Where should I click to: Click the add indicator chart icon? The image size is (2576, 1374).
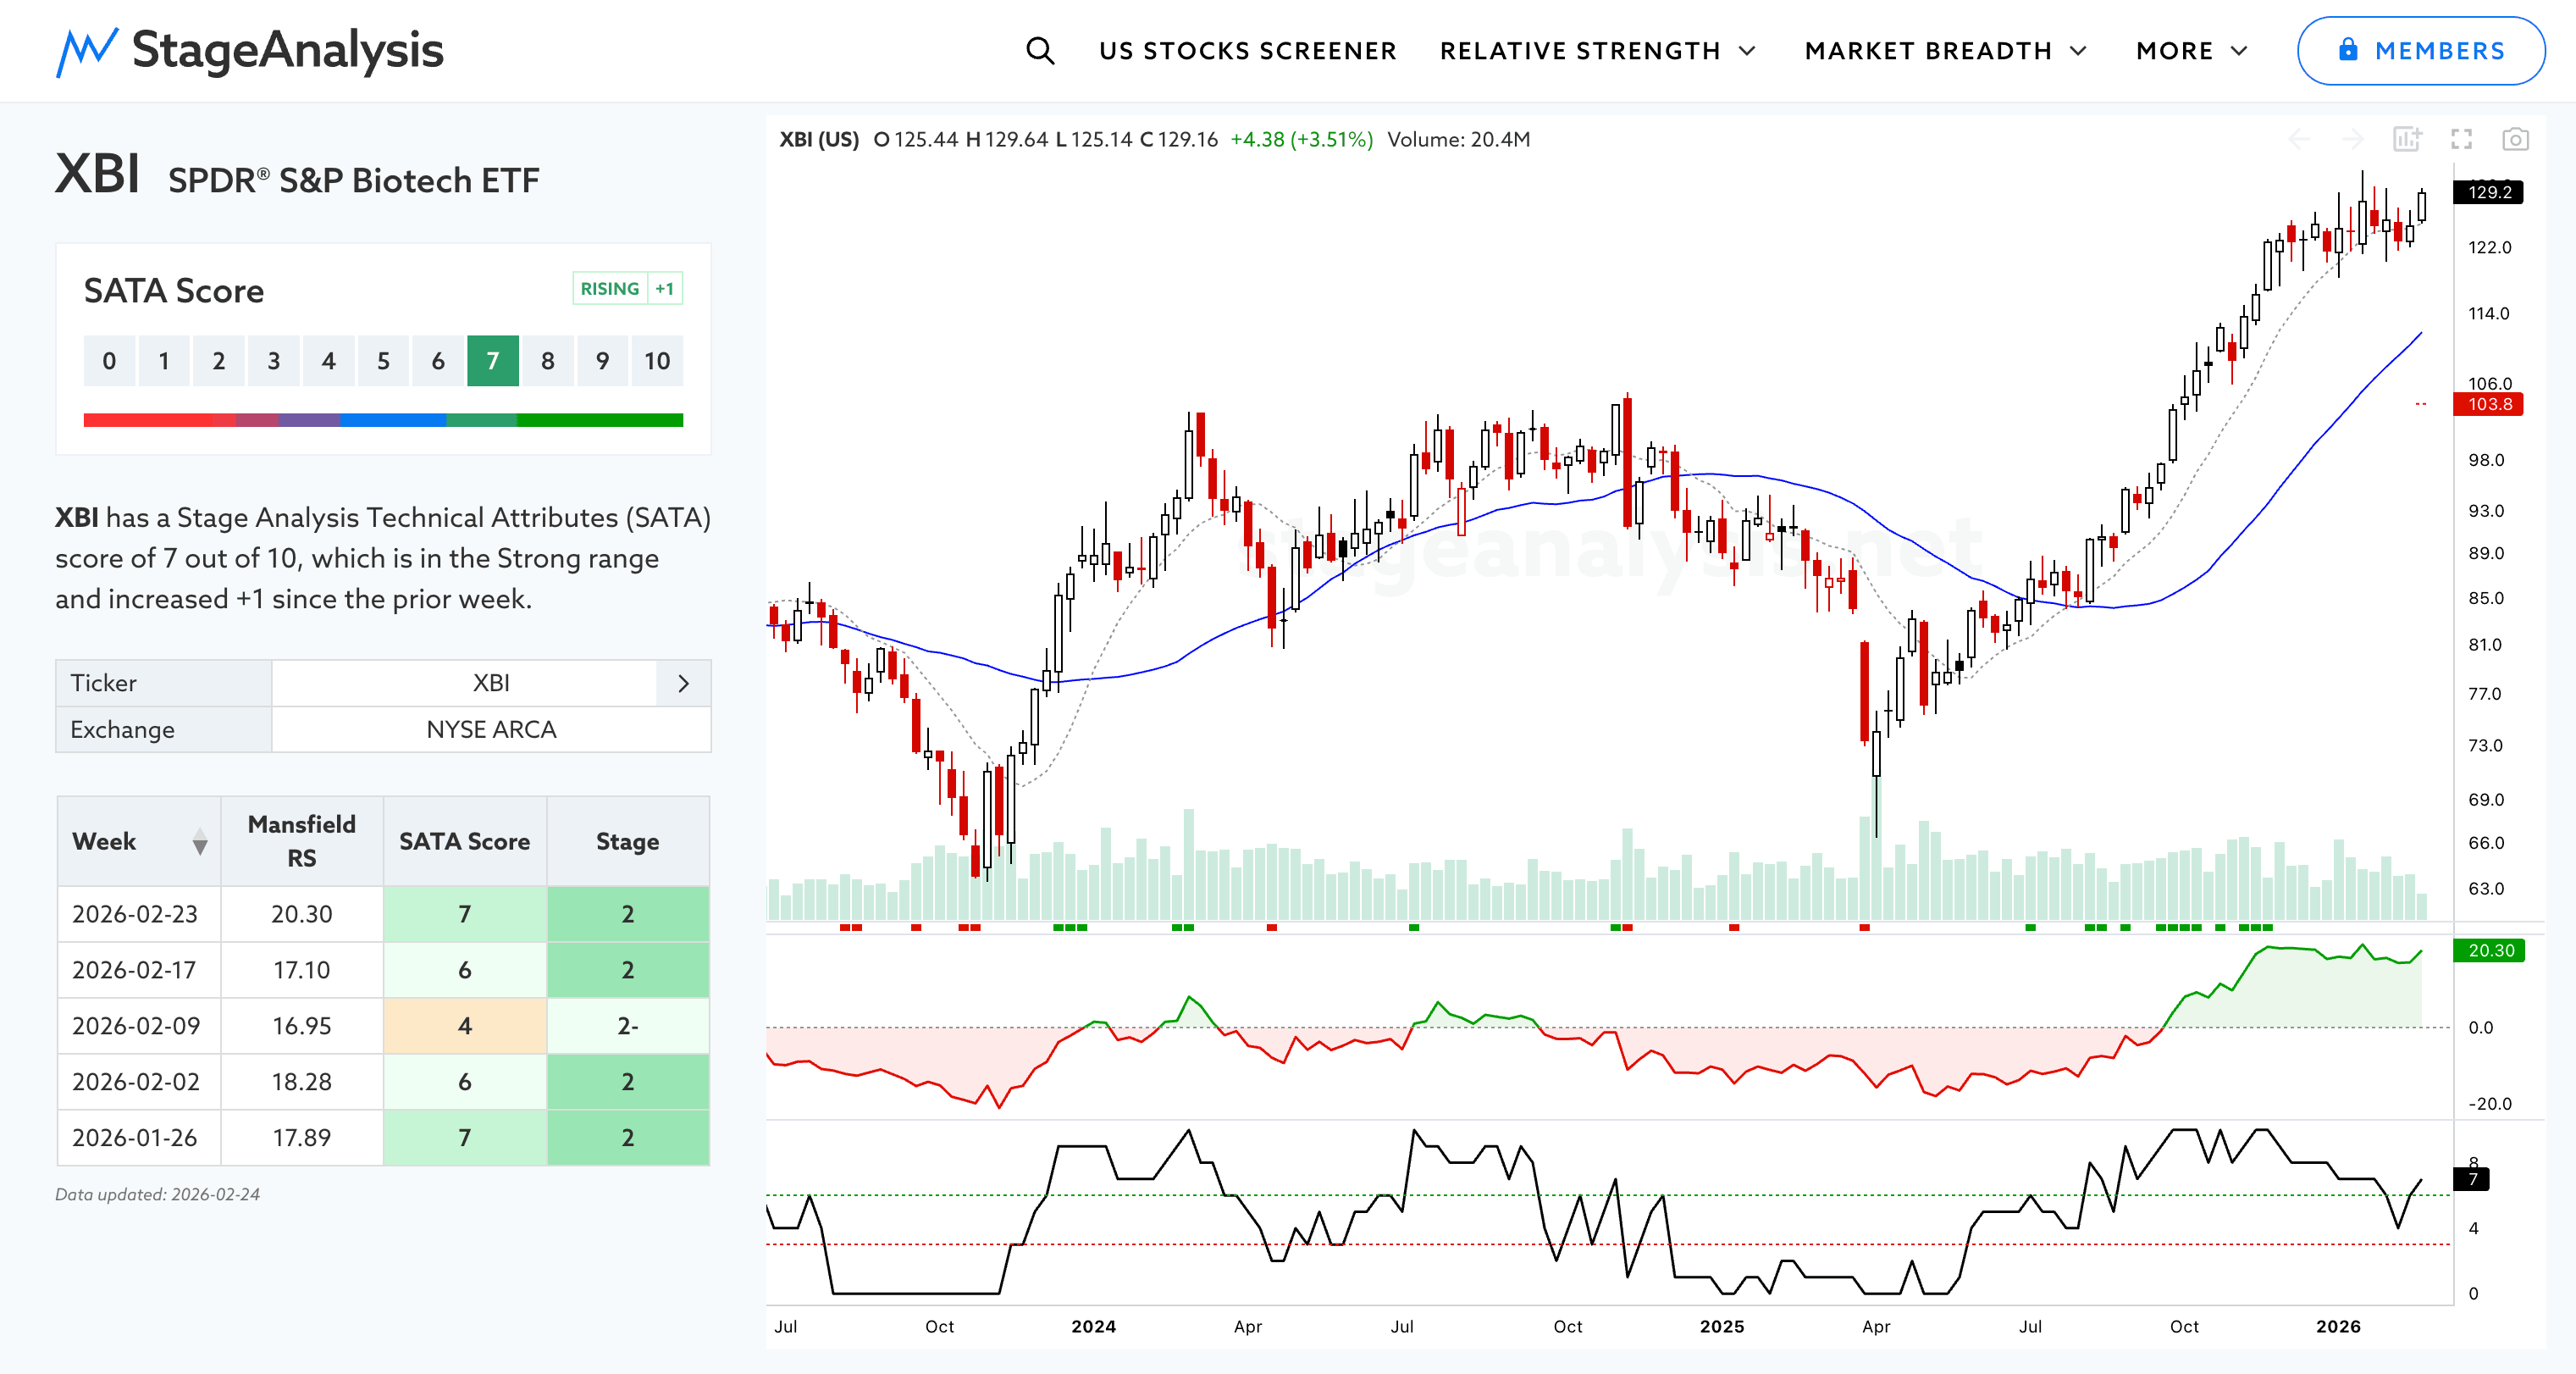point(2407,139)
